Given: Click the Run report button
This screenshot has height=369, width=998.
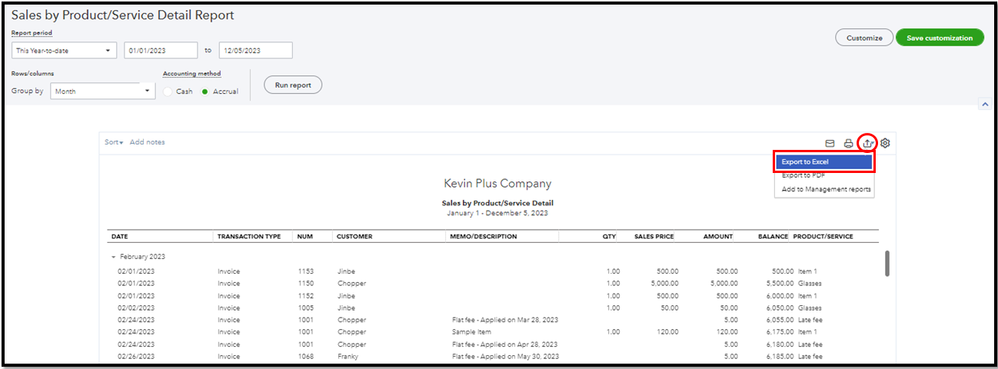Looking at the screenshot, I should click(x=293, y=85).
